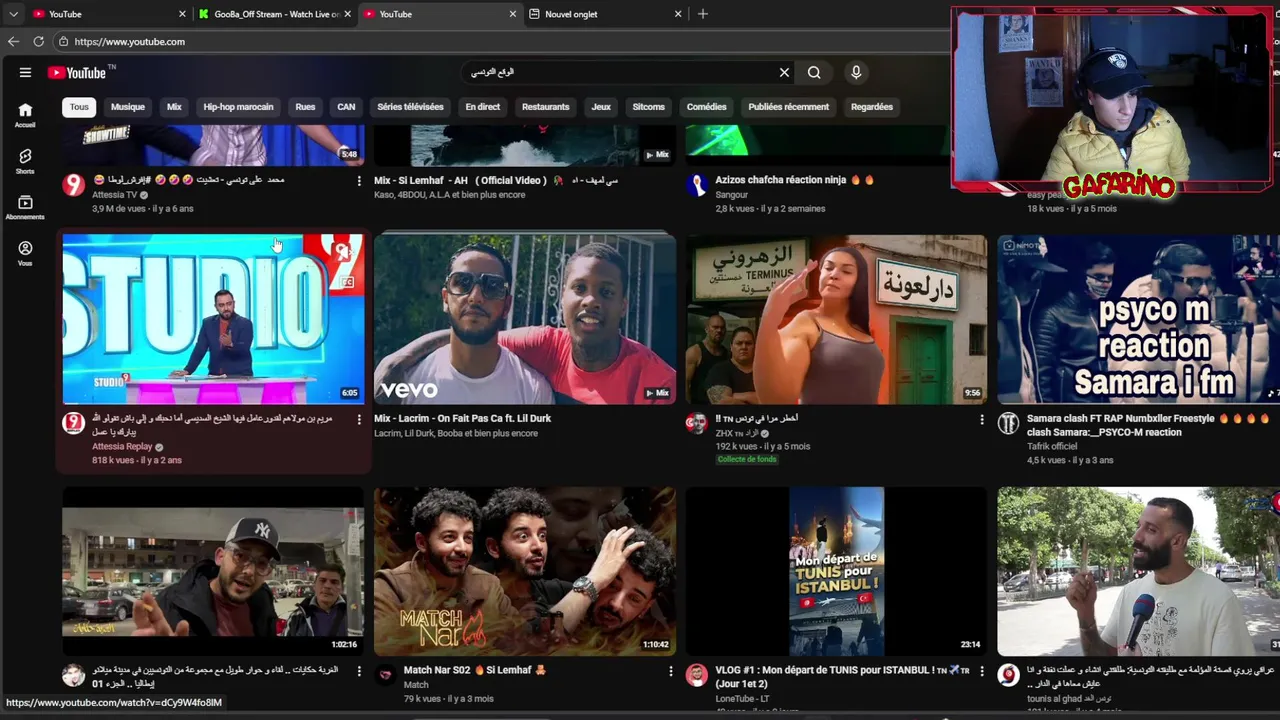Open title Azizos chafcha réaction ninja
The height and width of the screenshot is (720, 1280).
tap(795, 181)
